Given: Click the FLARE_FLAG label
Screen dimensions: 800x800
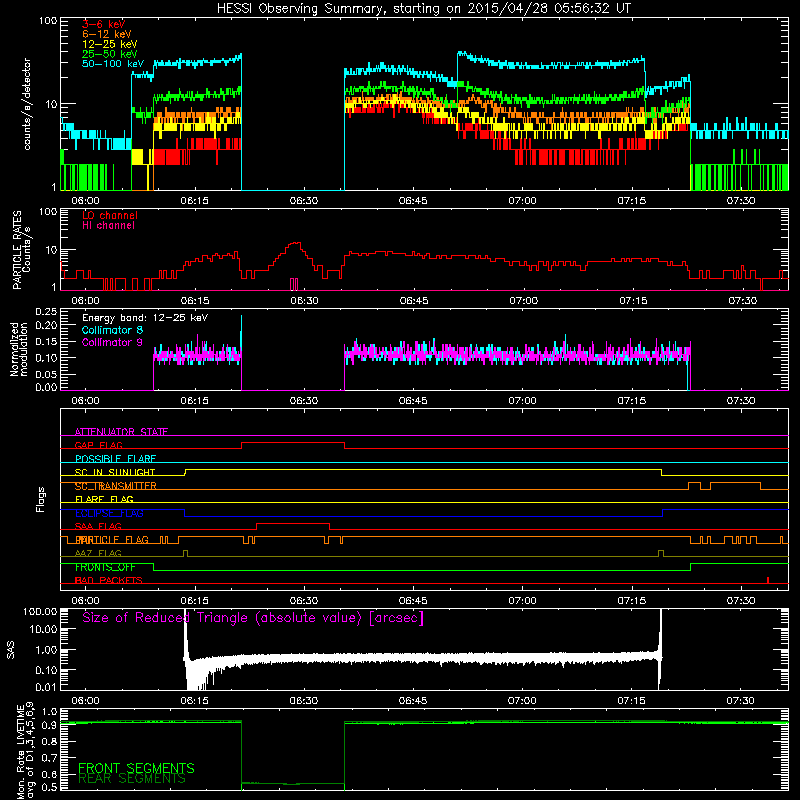Looking at the screenshot, I should click(x=104, y=499).
